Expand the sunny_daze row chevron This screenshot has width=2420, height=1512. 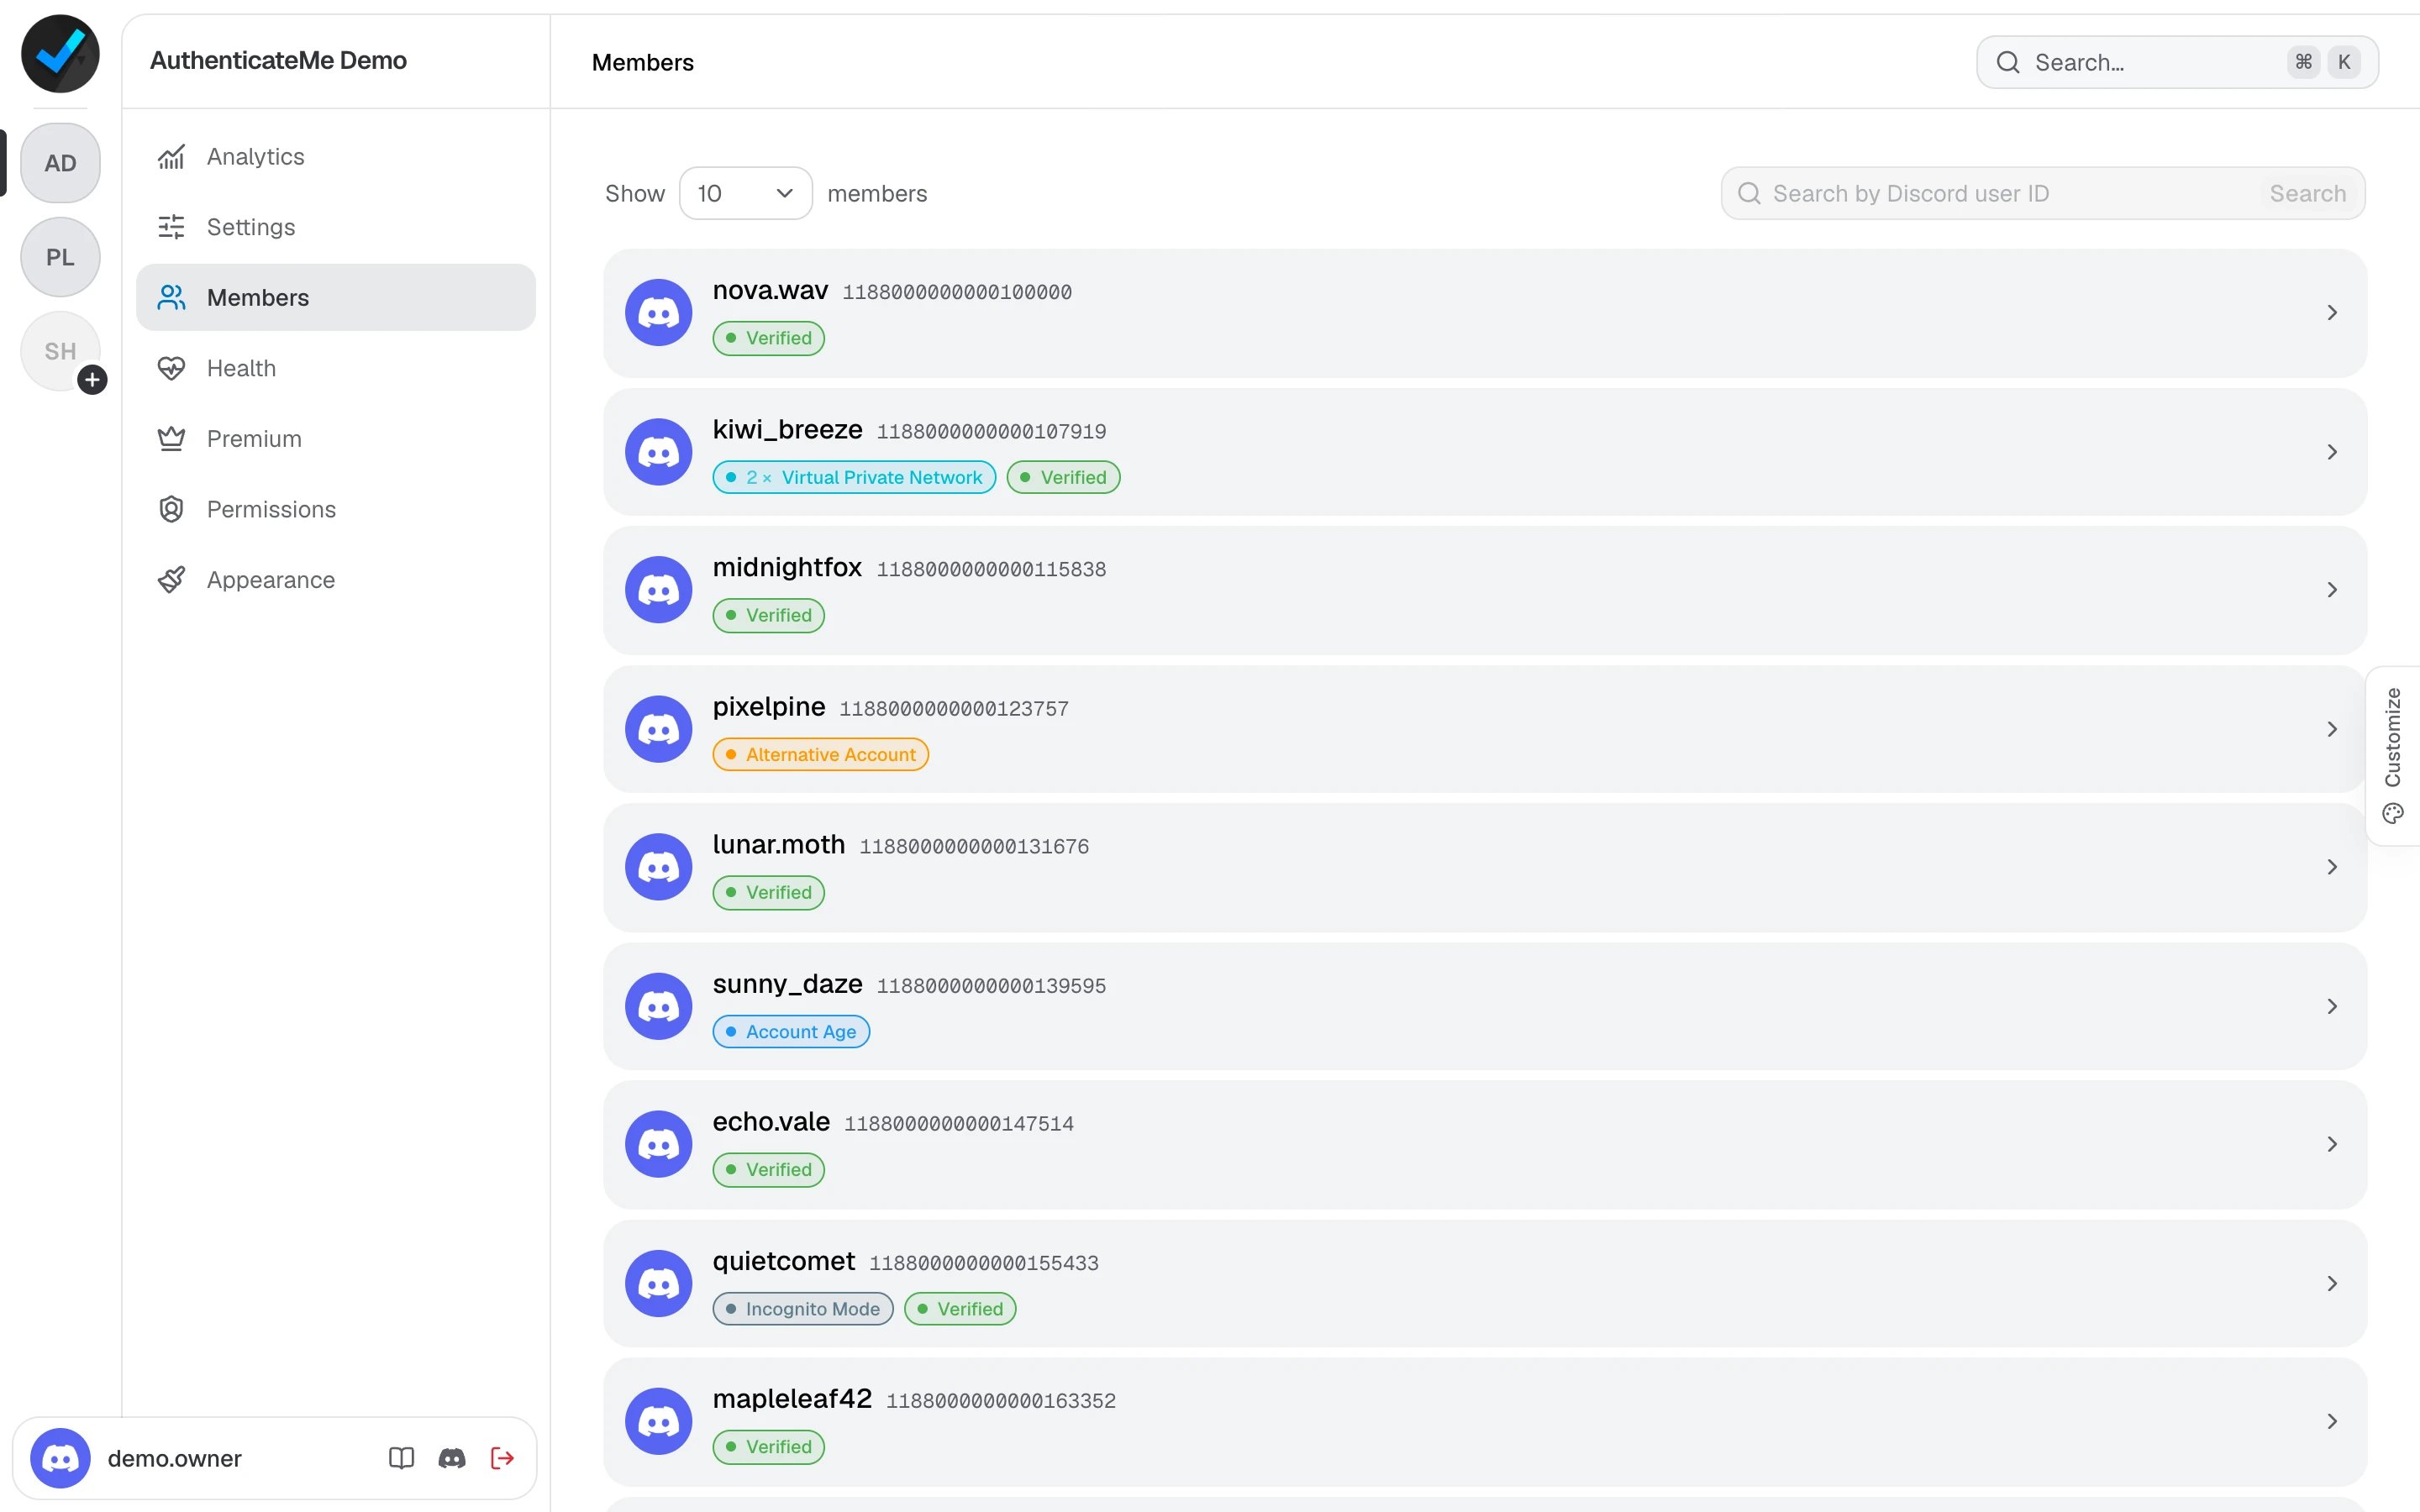pos(2332,1006)
